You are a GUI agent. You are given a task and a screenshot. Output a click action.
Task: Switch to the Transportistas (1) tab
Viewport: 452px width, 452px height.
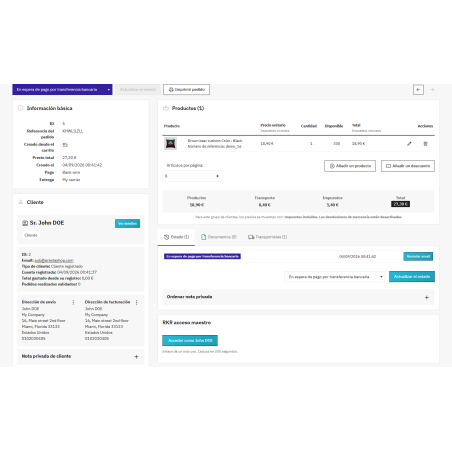(x=267, y=237)
